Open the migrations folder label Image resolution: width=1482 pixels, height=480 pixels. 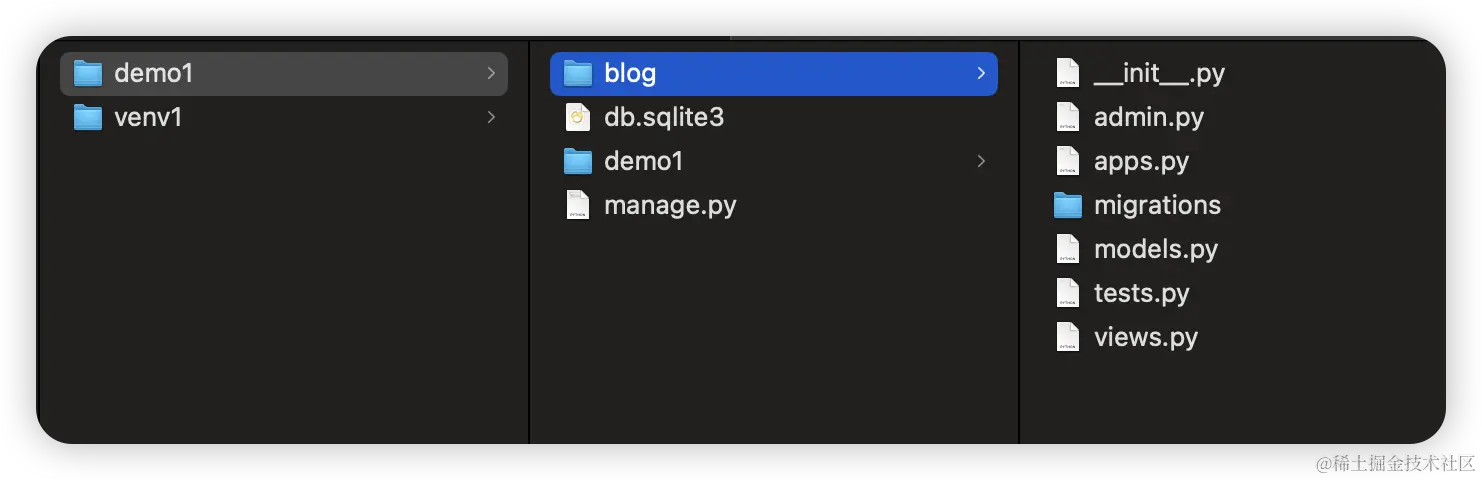coord(1157,205)
